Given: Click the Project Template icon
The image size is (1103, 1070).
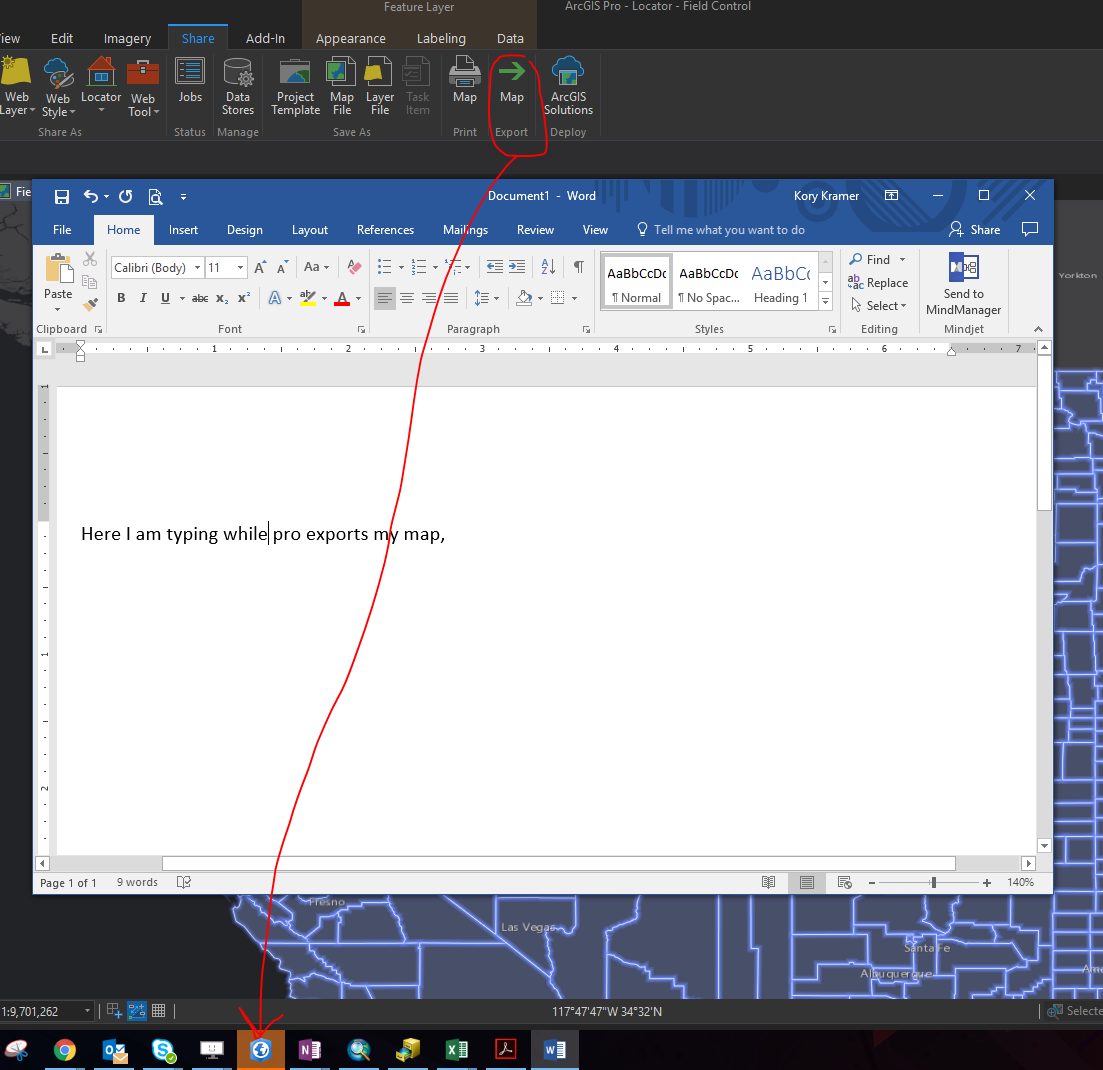Looking at the screenshot, I should 295,85.
